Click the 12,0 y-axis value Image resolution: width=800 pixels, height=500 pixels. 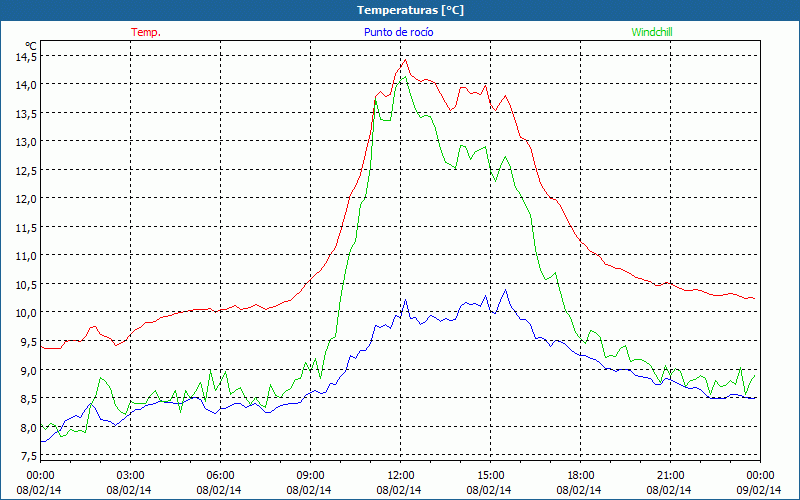(26, 199)
